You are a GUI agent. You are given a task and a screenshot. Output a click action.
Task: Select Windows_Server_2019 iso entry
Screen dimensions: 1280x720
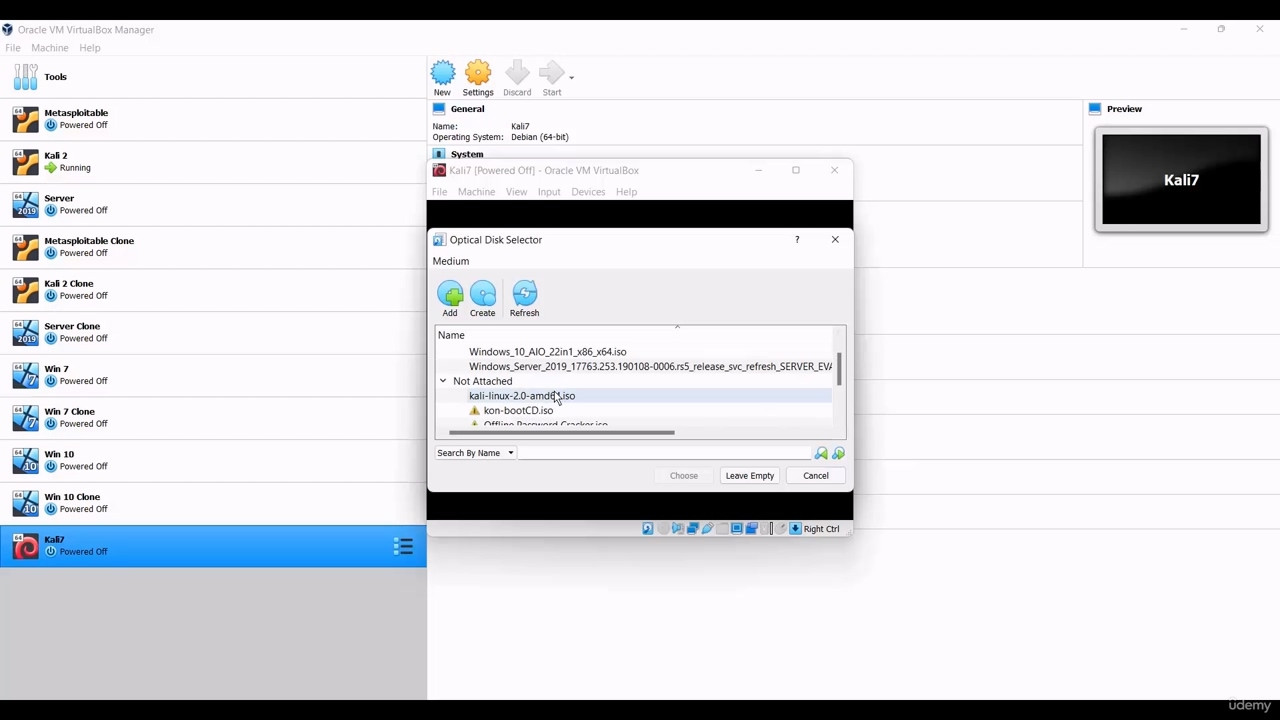(650, 367)
